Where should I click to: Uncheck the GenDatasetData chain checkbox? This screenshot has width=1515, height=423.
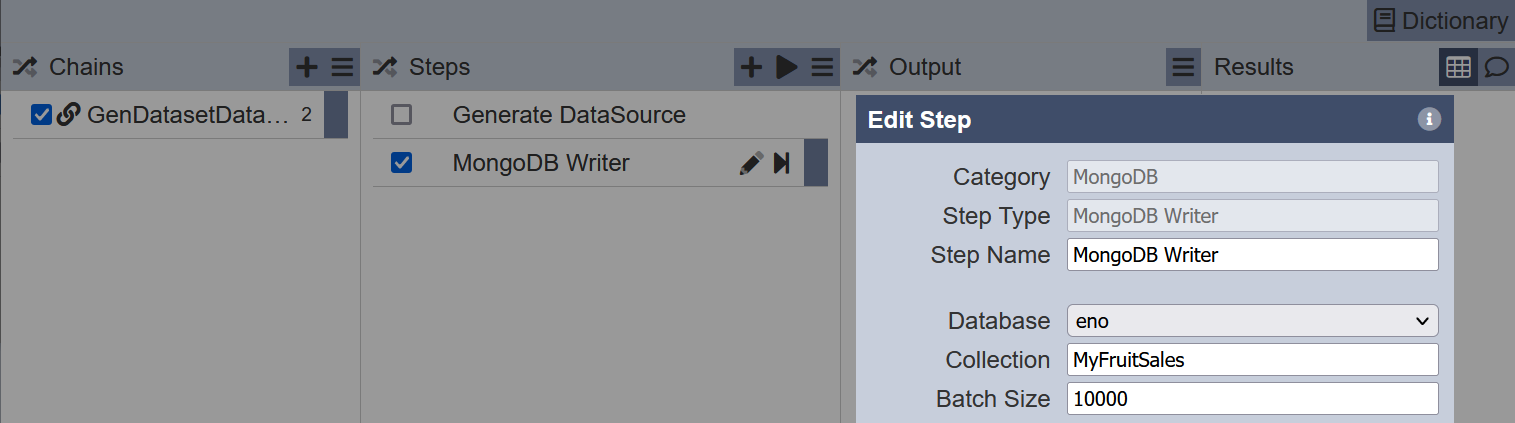(41, 115)
